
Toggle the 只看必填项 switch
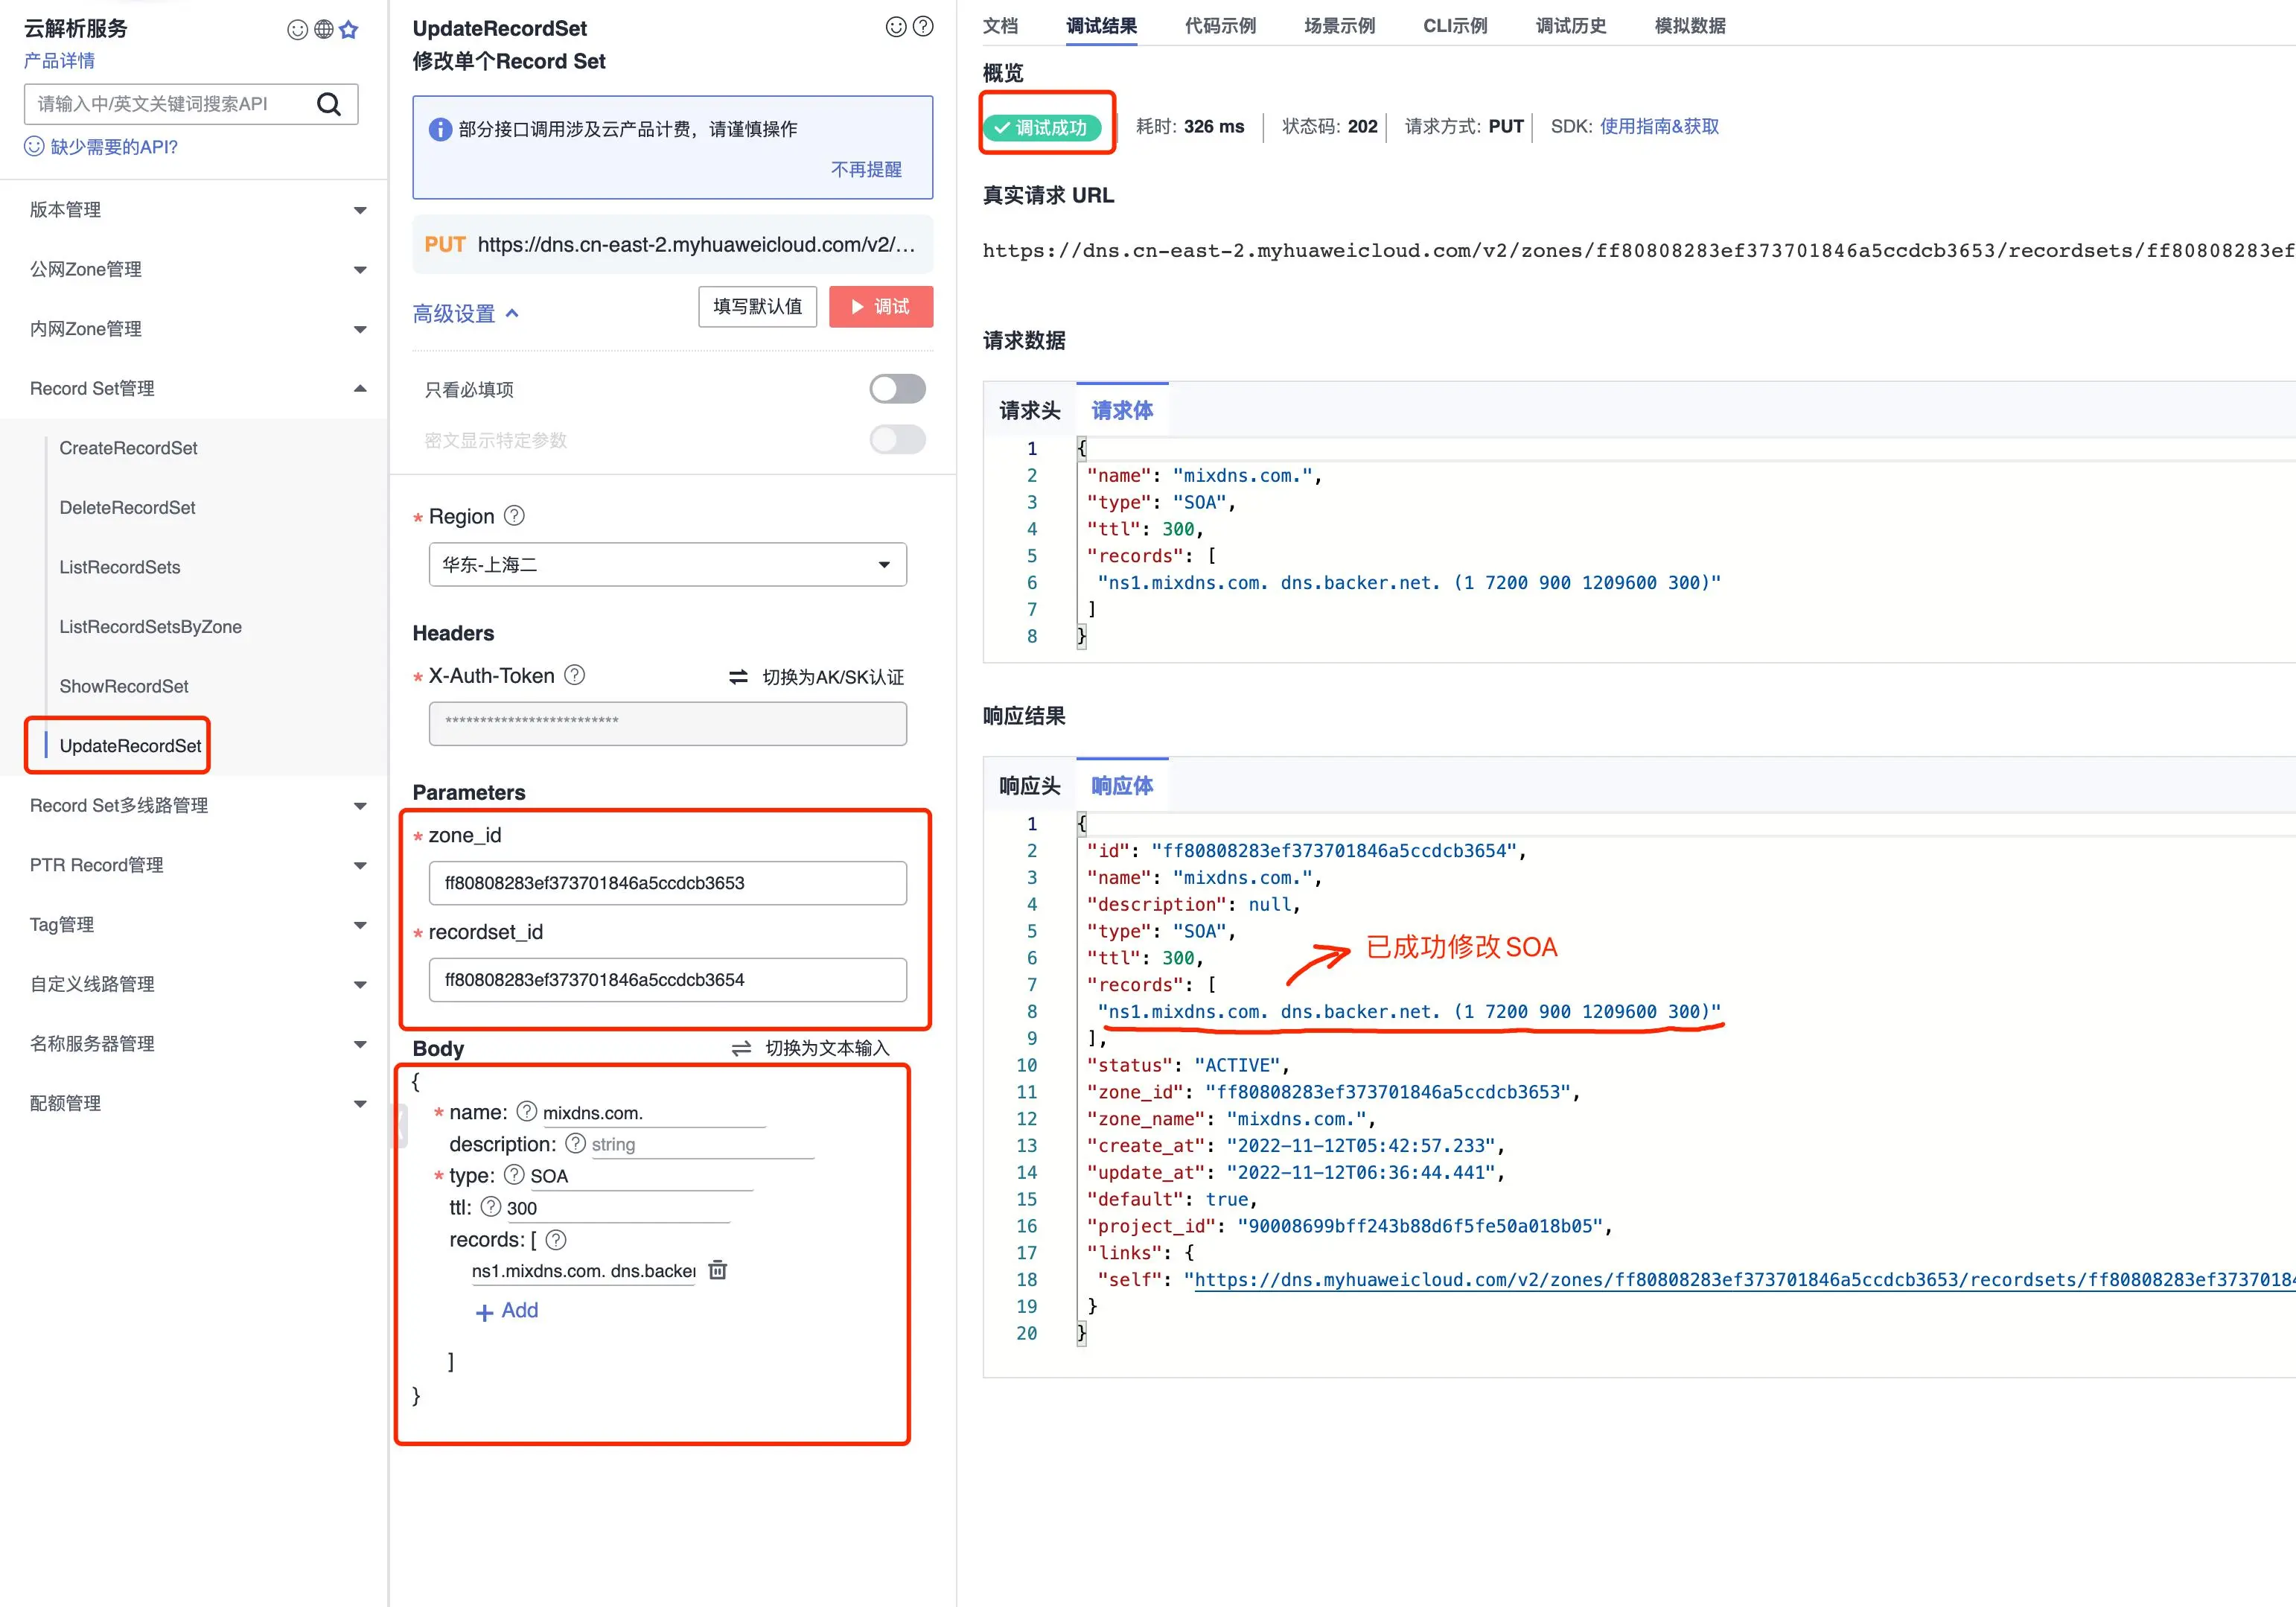(897, 389)
